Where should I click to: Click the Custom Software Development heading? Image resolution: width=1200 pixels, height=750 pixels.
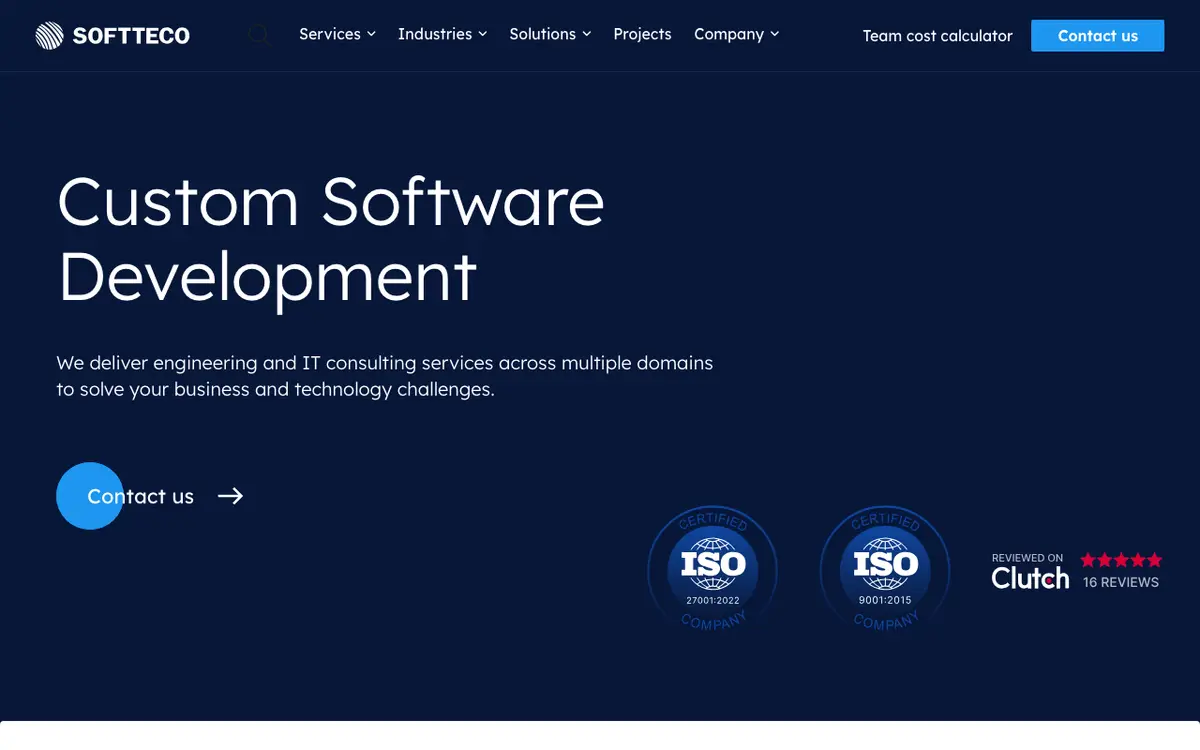point(331,238)
